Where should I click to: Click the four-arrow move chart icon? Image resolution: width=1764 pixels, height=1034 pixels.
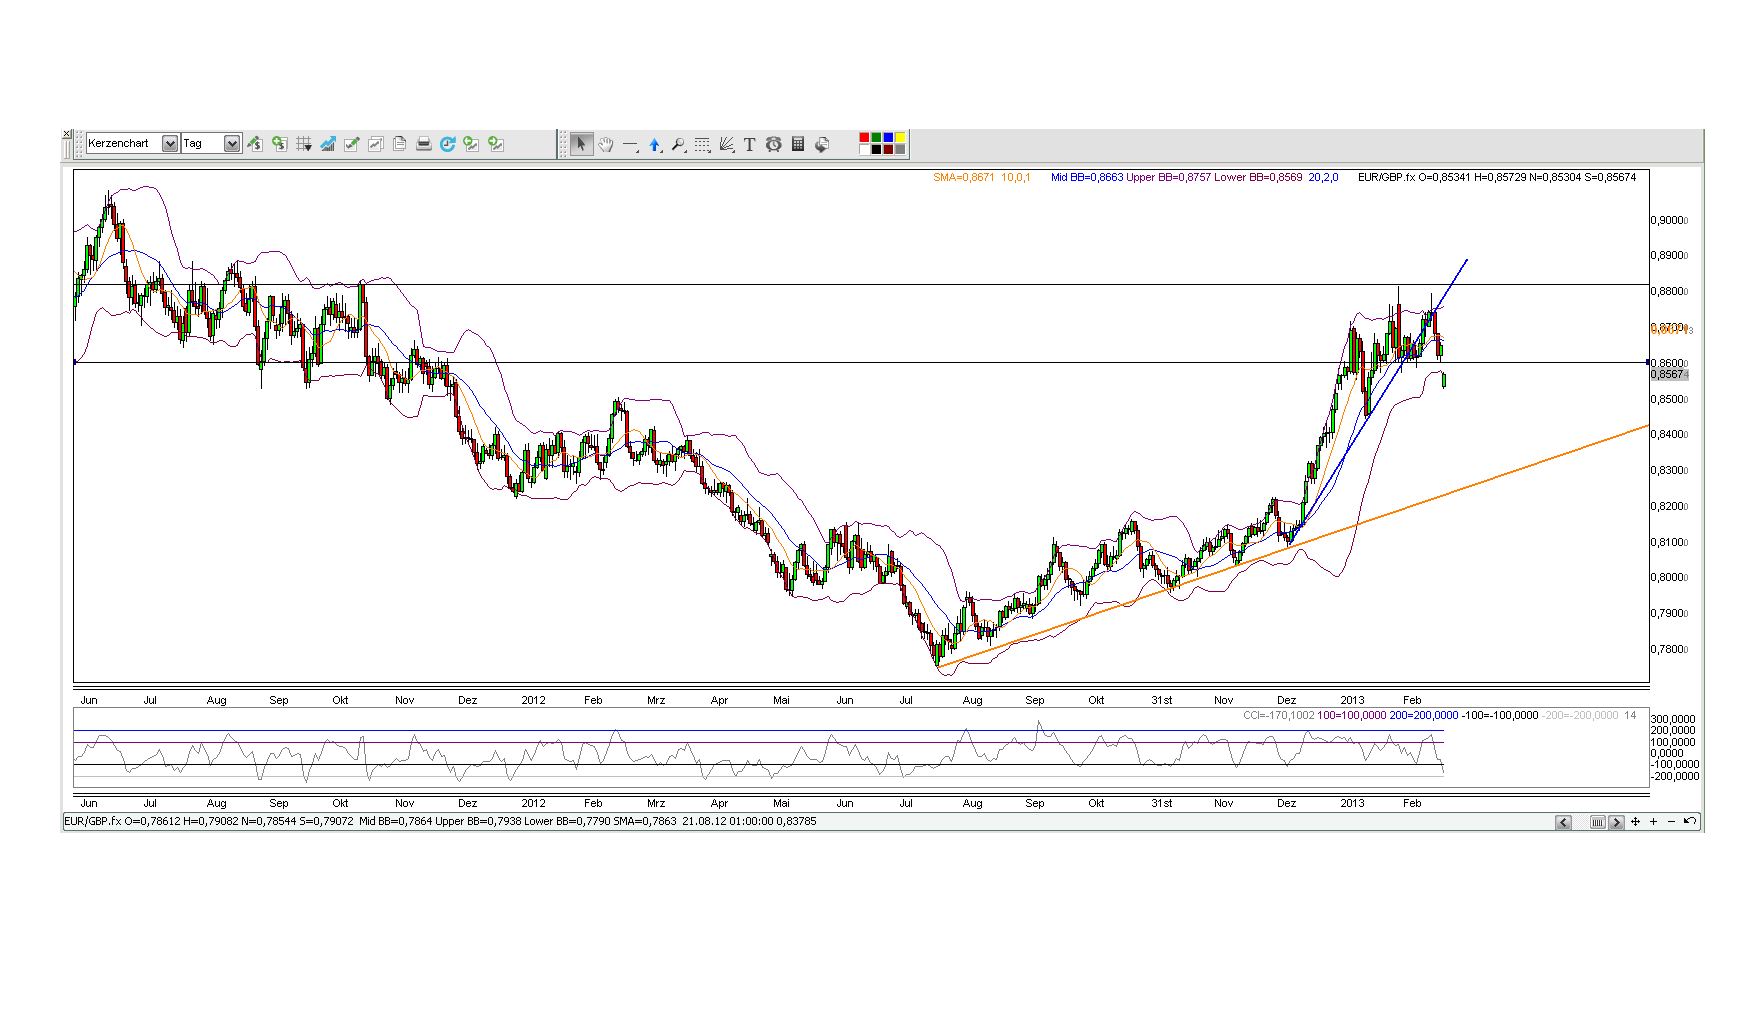point(1636,822)
